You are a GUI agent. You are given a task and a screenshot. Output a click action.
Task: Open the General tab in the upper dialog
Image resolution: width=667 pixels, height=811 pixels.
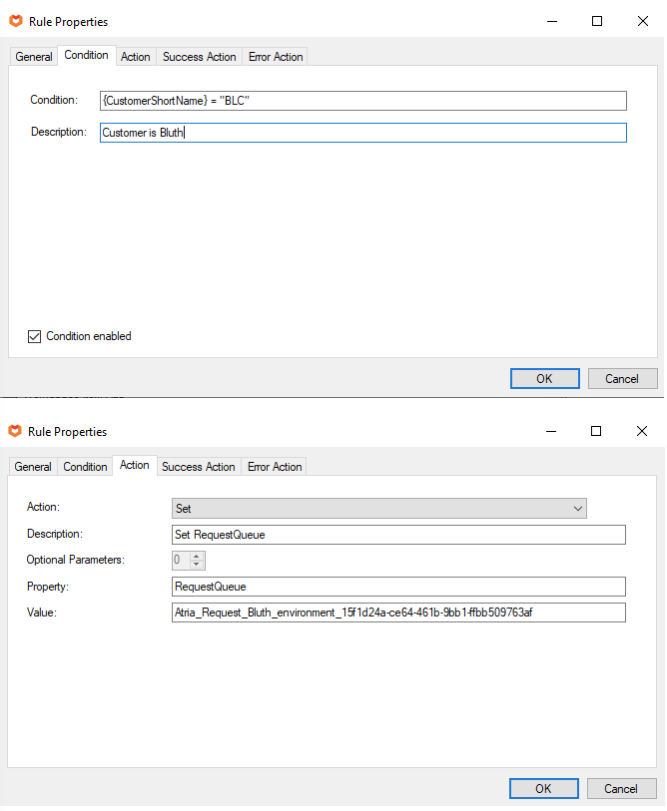tap(34, 57)
